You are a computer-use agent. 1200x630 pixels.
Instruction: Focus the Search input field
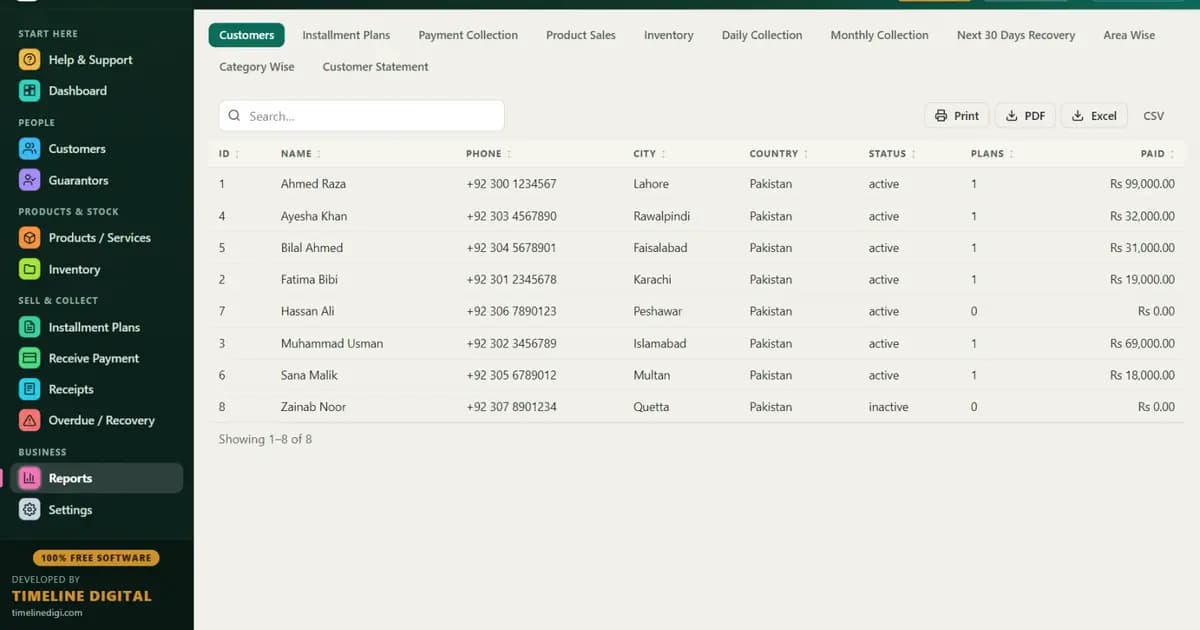click(x=361, y=116)
